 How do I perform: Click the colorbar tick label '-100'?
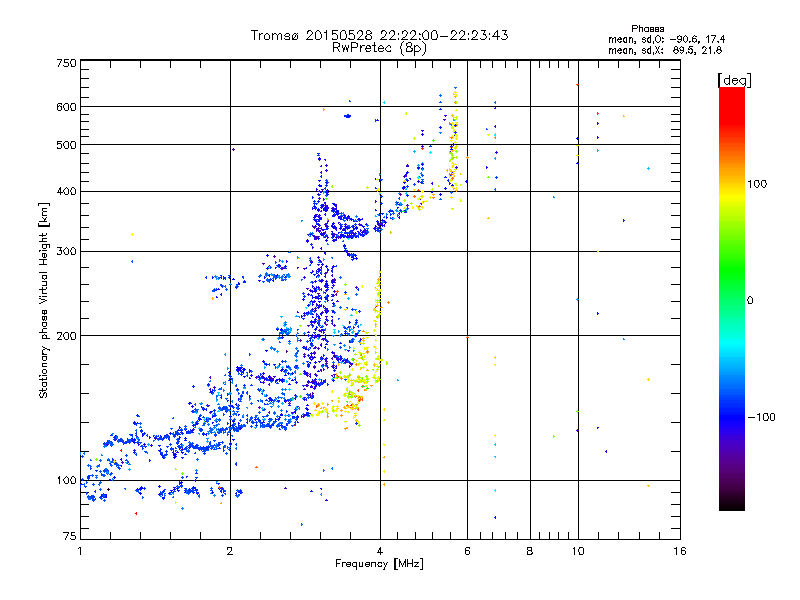[x=761, y=417]
